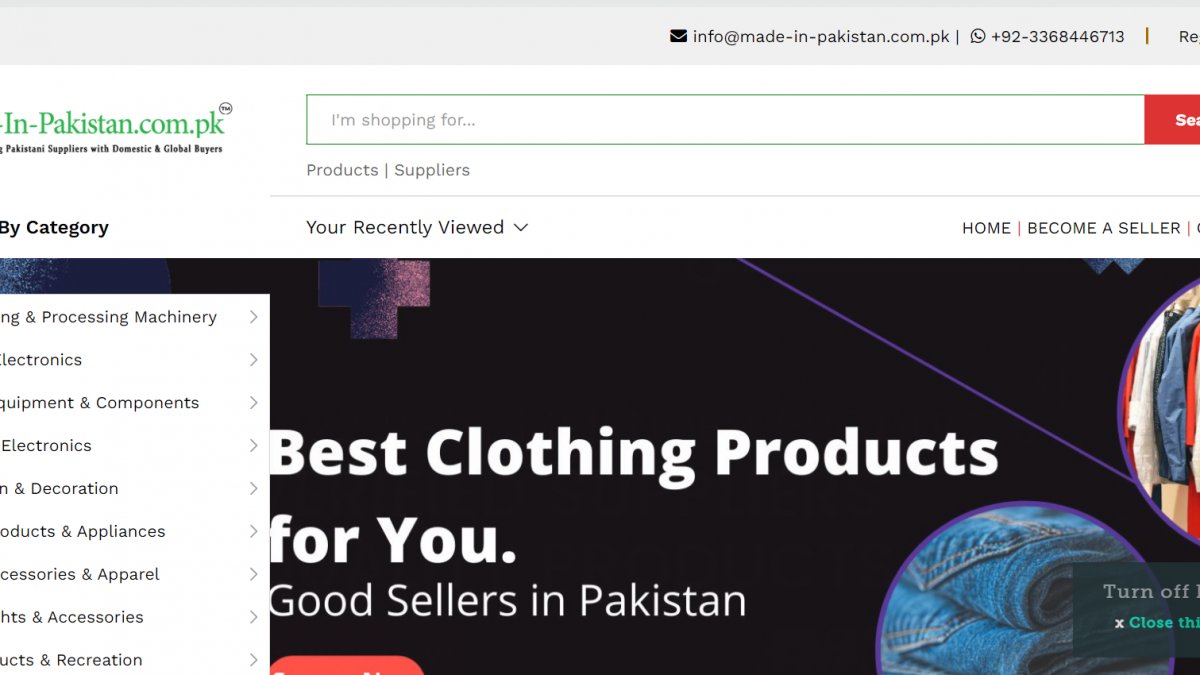1200x675 pixels.
Task: Expand Equipment & Components category arrow
Action: coord(254,403)
